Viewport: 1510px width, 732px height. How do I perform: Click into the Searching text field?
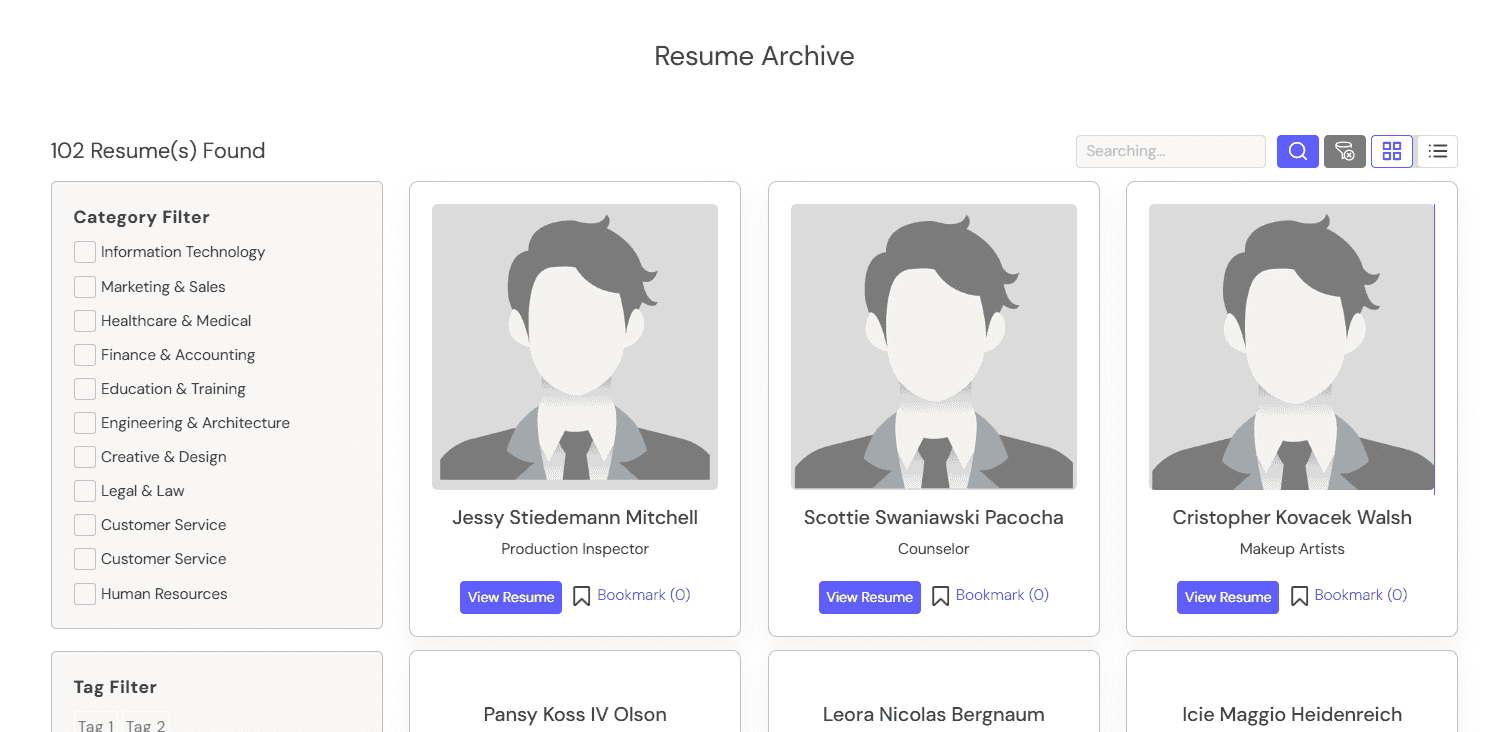(1170, 151)
